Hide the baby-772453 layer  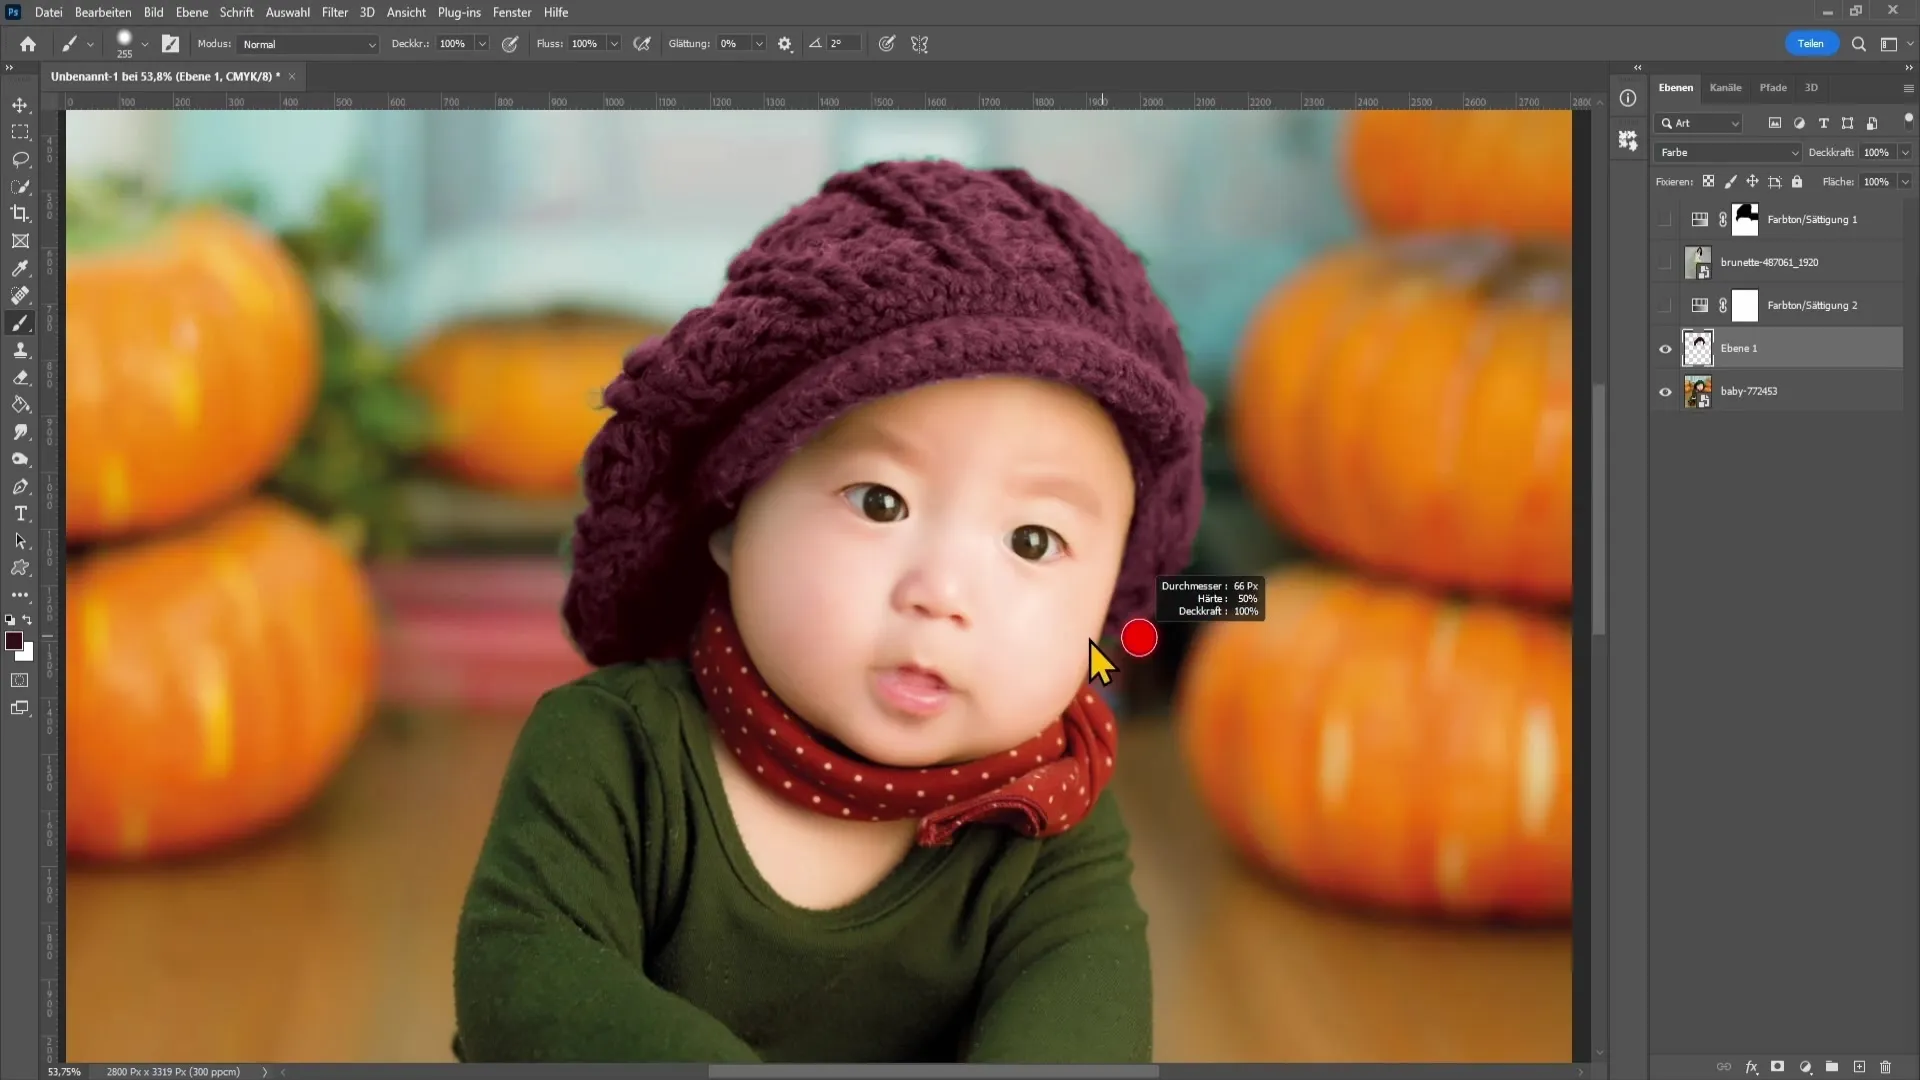point(1665,392)
